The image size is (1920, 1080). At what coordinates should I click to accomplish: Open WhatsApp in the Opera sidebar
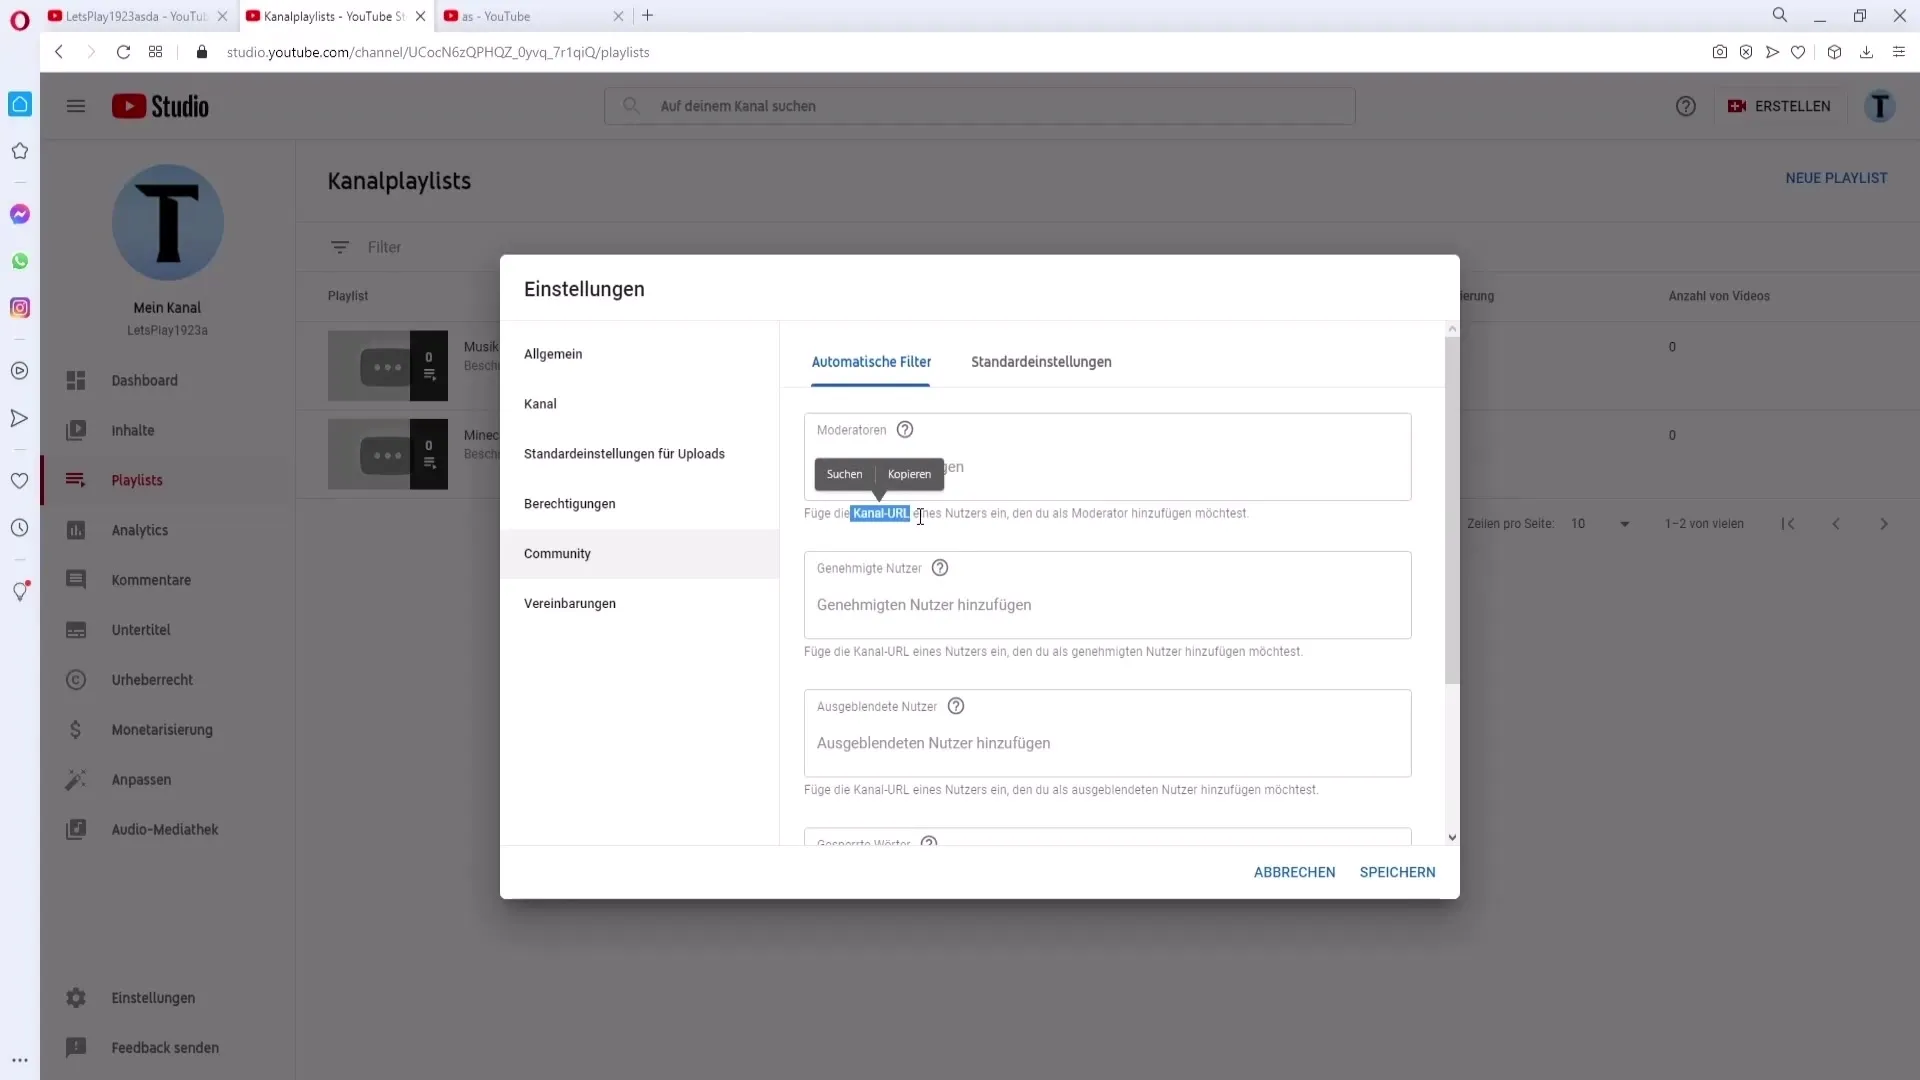pyautogui.click(x=20, y=261)
